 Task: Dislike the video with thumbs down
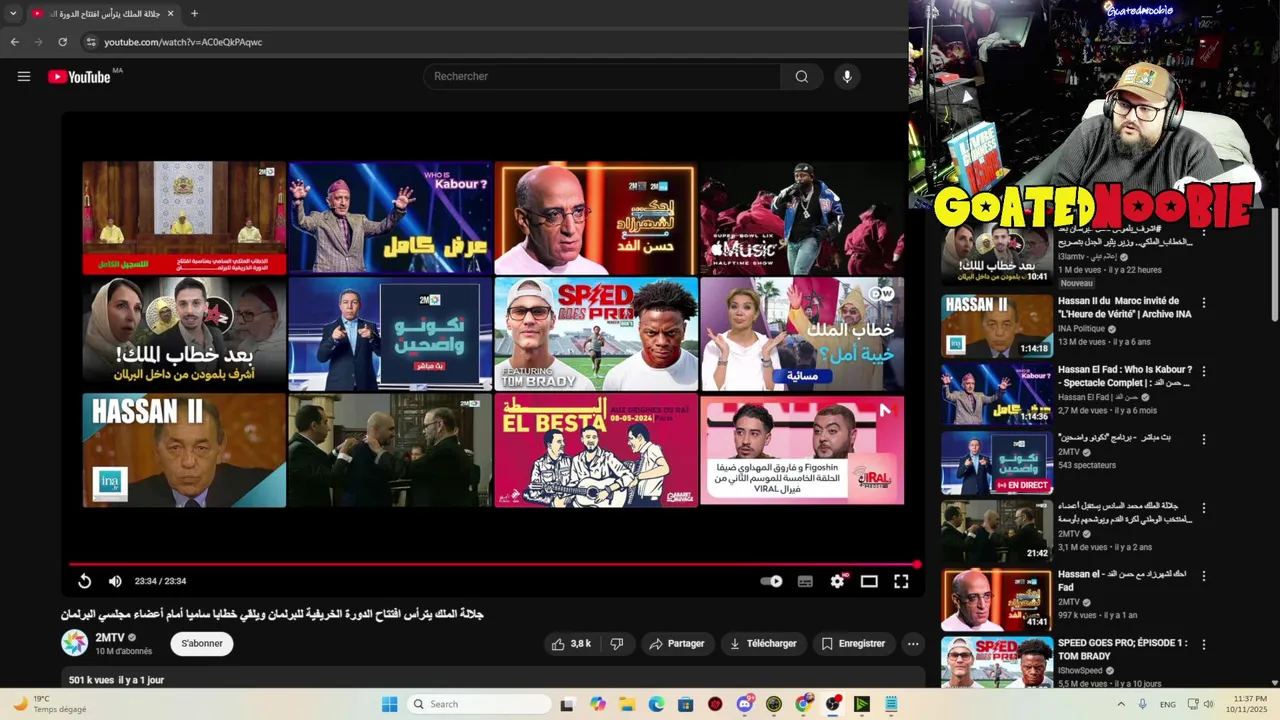coord(617,644)
